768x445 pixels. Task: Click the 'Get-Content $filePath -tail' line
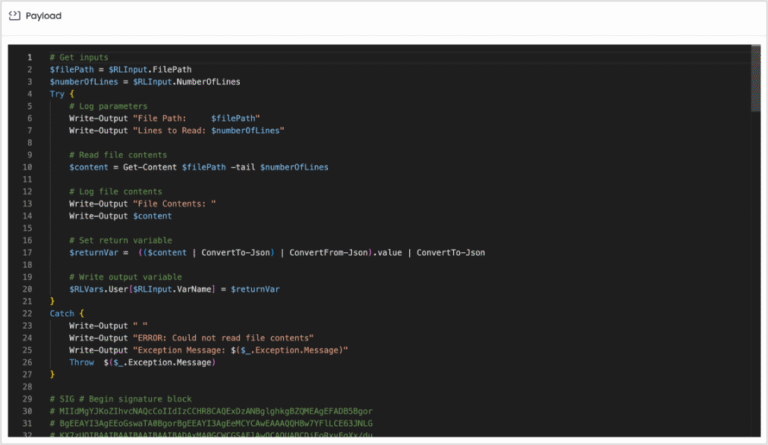198,167
